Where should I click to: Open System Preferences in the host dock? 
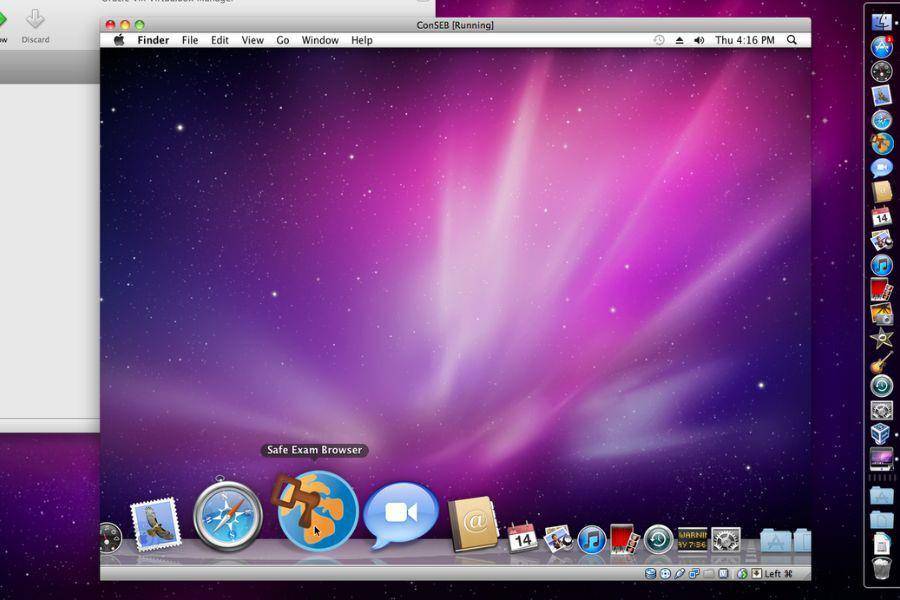click(882, 410)
